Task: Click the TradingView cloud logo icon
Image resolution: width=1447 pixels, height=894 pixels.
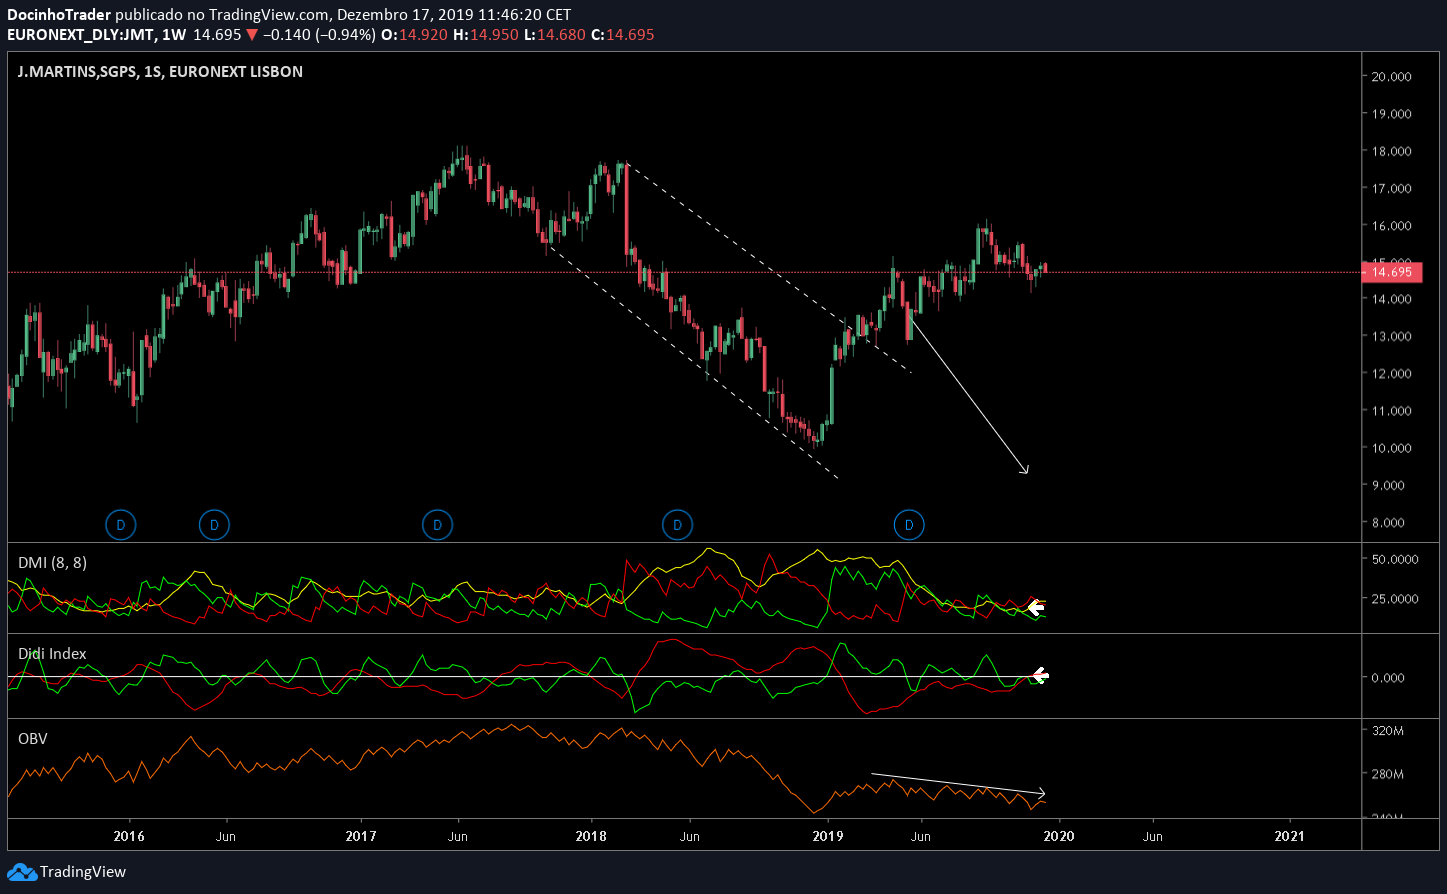Action: click(x=22, y=872)
